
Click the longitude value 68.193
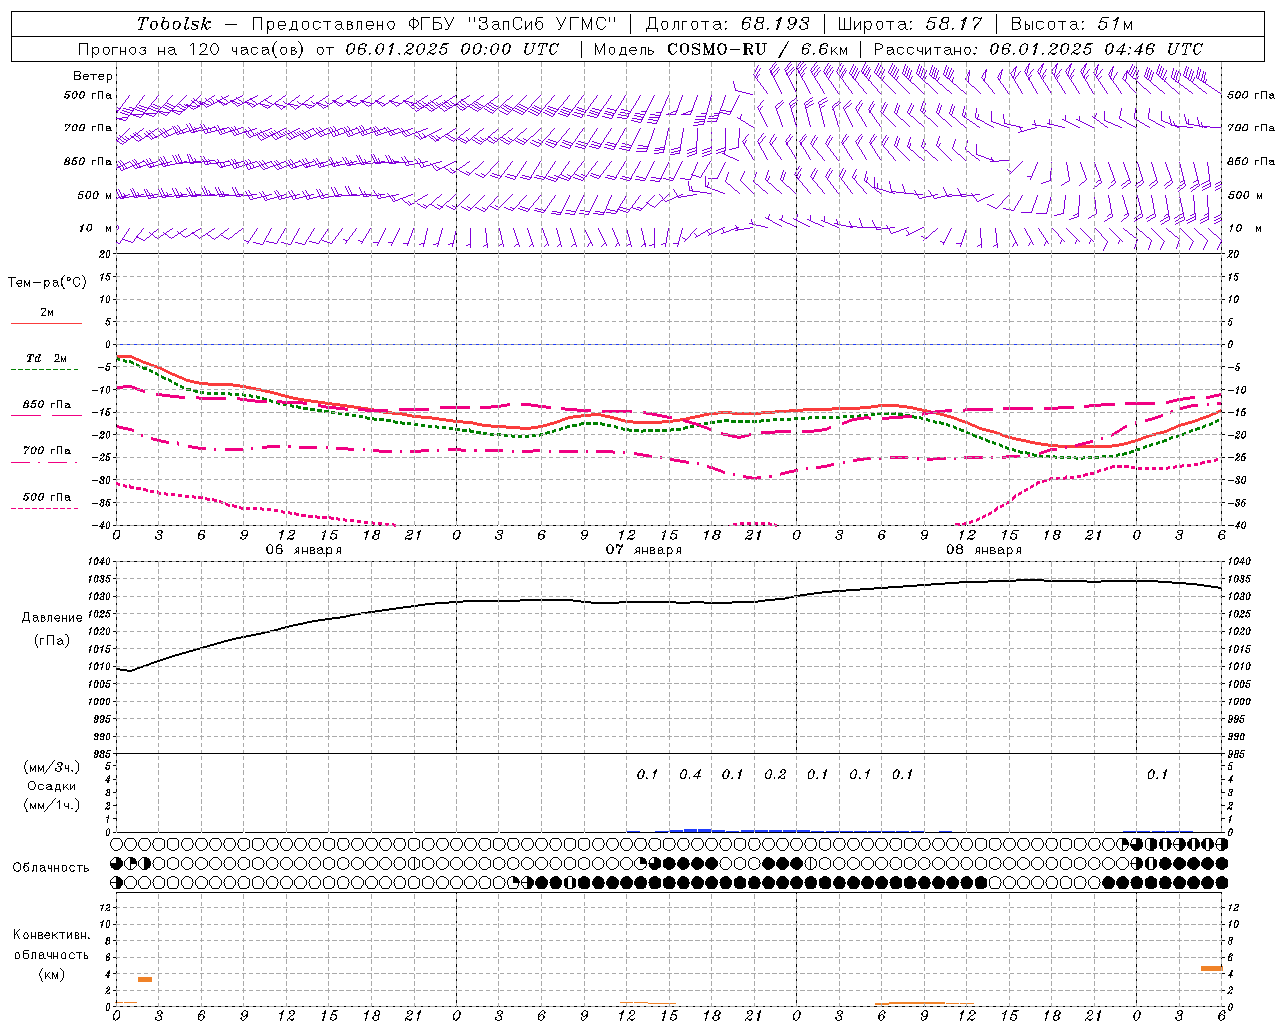pos(776,24)
